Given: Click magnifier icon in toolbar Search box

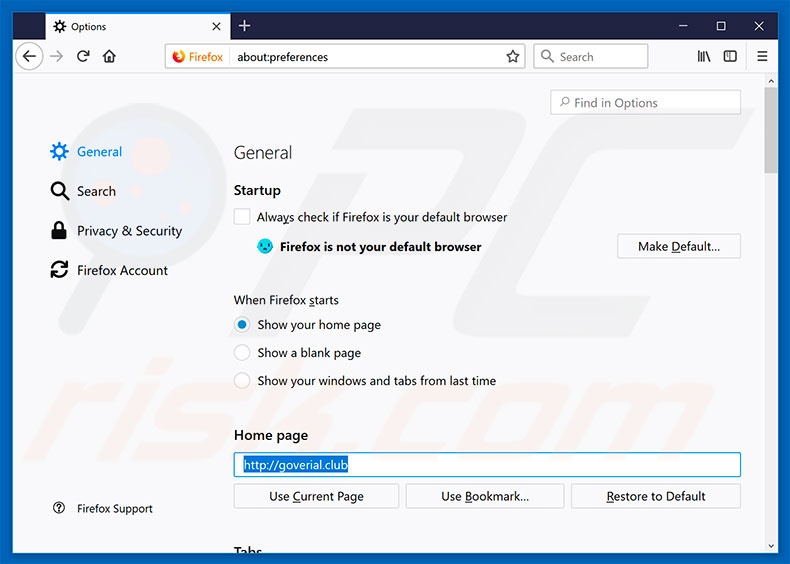Looking at the screenshot, I should click(547, 56).
